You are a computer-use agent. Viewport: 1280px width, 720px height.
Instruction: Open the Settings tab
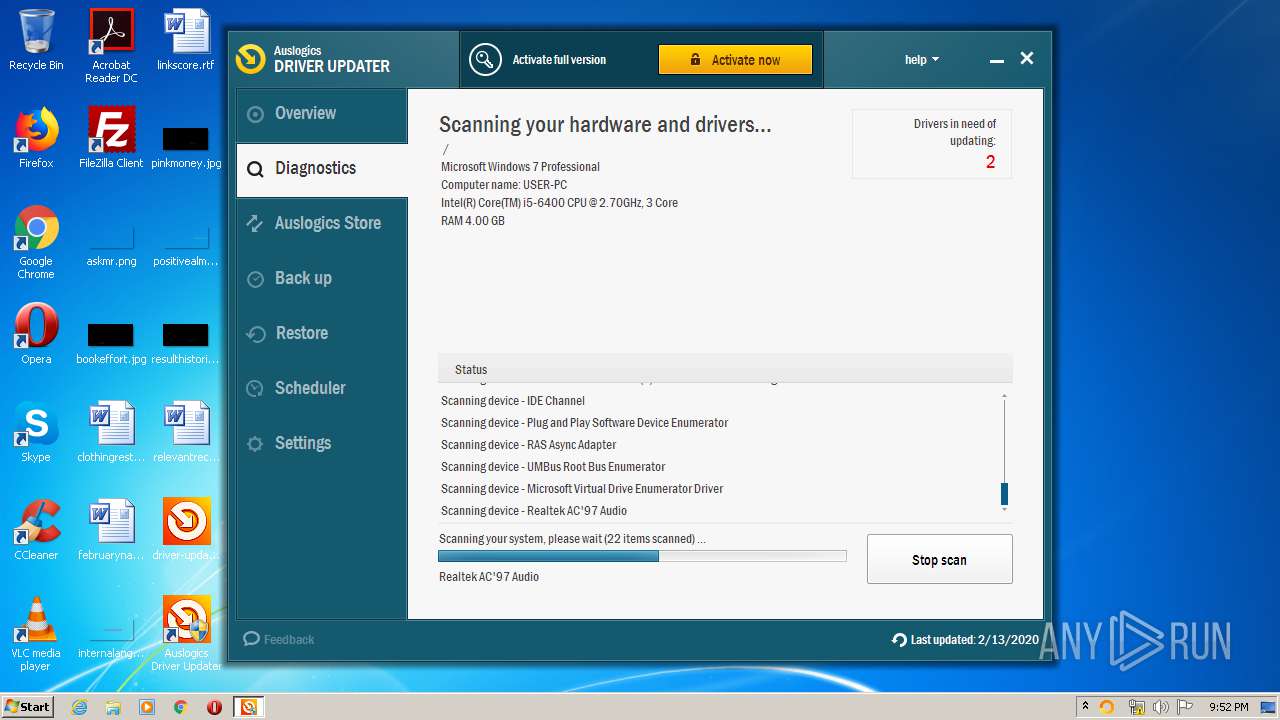tap(322, 444)
